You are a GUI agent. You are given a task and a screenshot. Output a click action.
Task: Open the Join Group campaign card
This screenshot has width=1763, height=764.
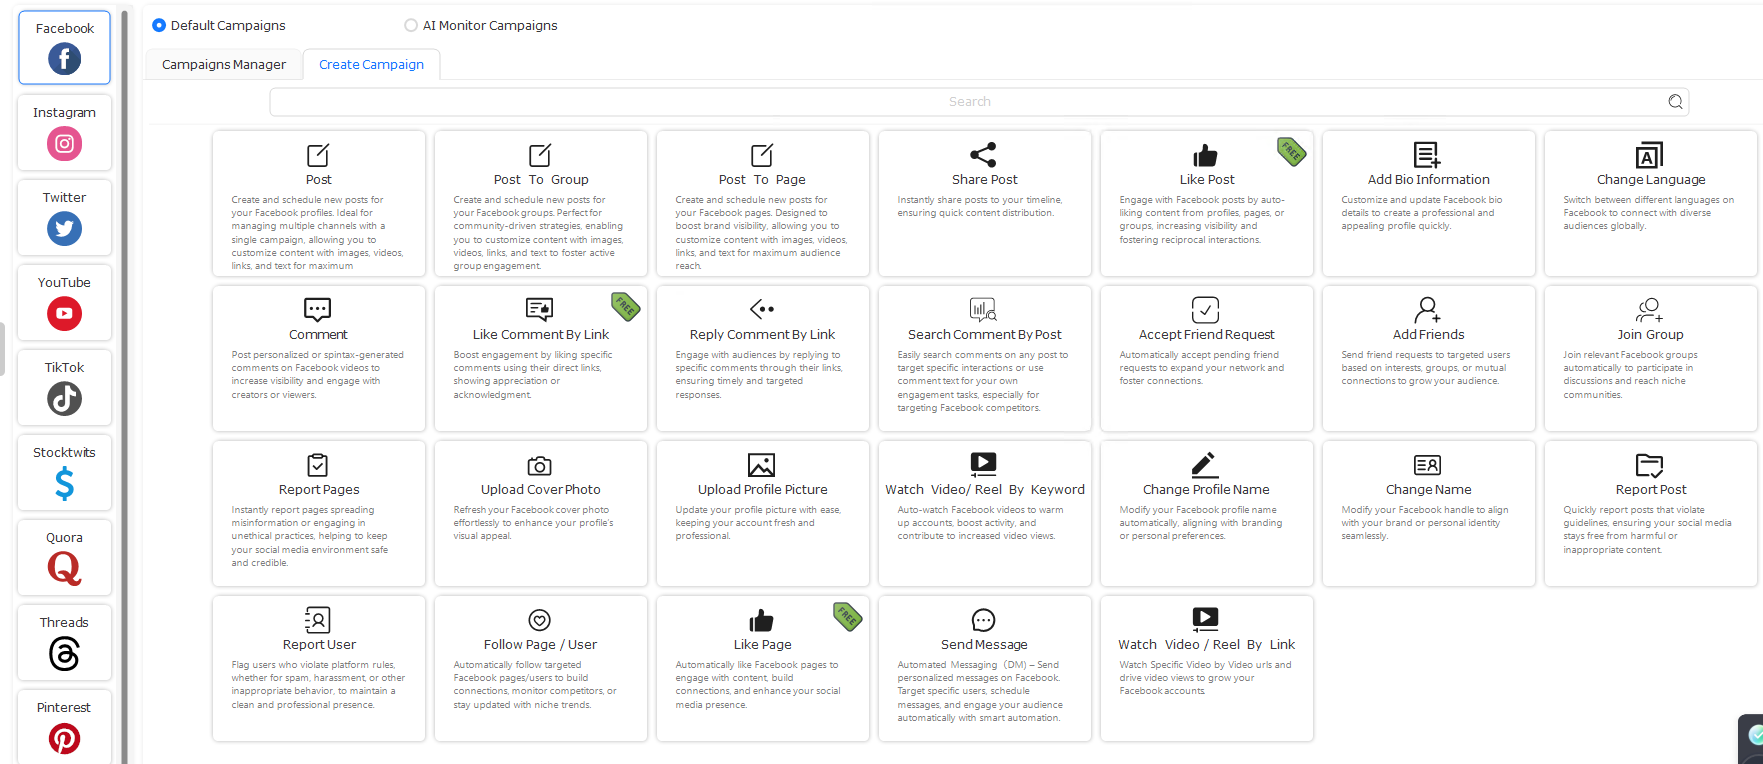pos(1651,359)
